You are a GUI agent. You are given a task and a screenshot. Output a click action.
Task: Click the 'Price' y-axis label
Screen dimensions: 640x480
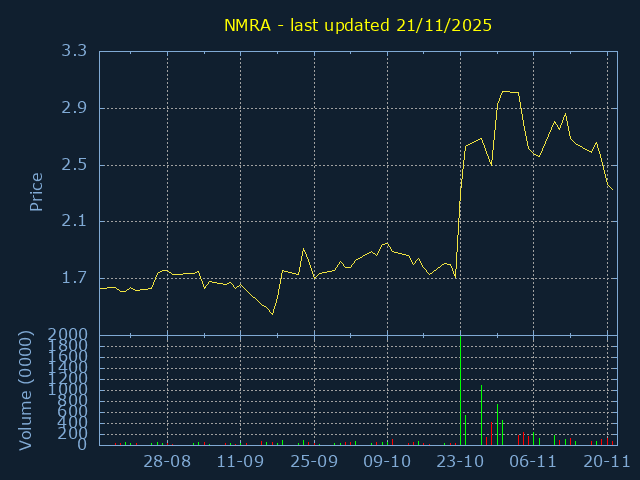(36, 192)
